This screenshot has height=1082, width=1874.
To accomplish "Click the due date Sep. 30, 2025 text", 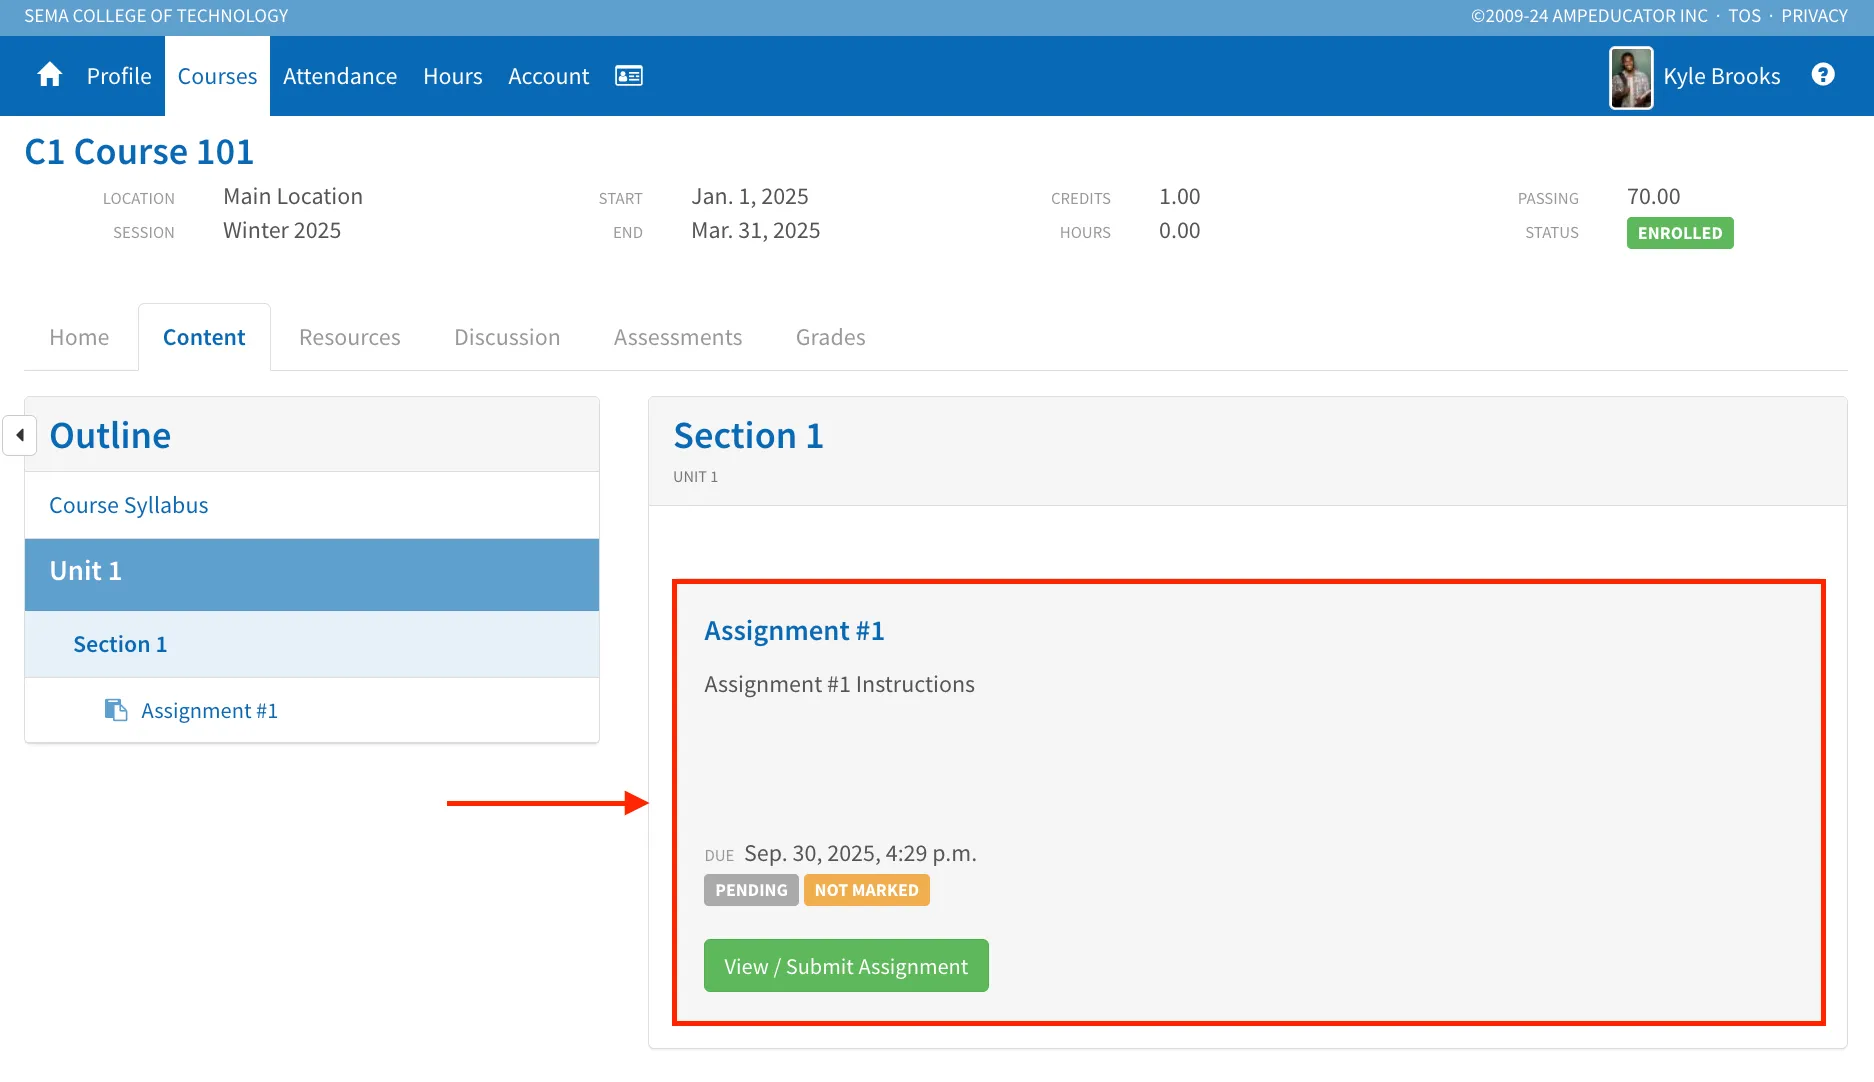I will tap(860, 853).
